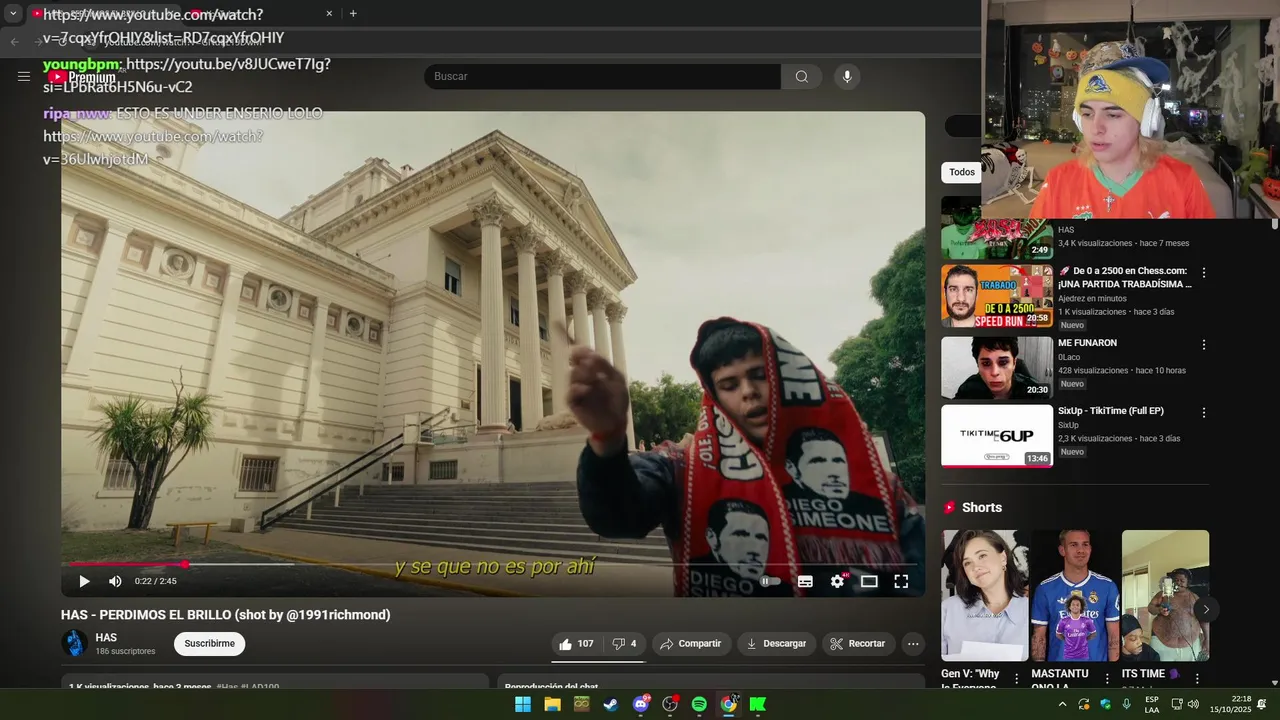This screenshot has height=720, width=1280.
Task: Play the paused YouTube video
Action: 84,581
